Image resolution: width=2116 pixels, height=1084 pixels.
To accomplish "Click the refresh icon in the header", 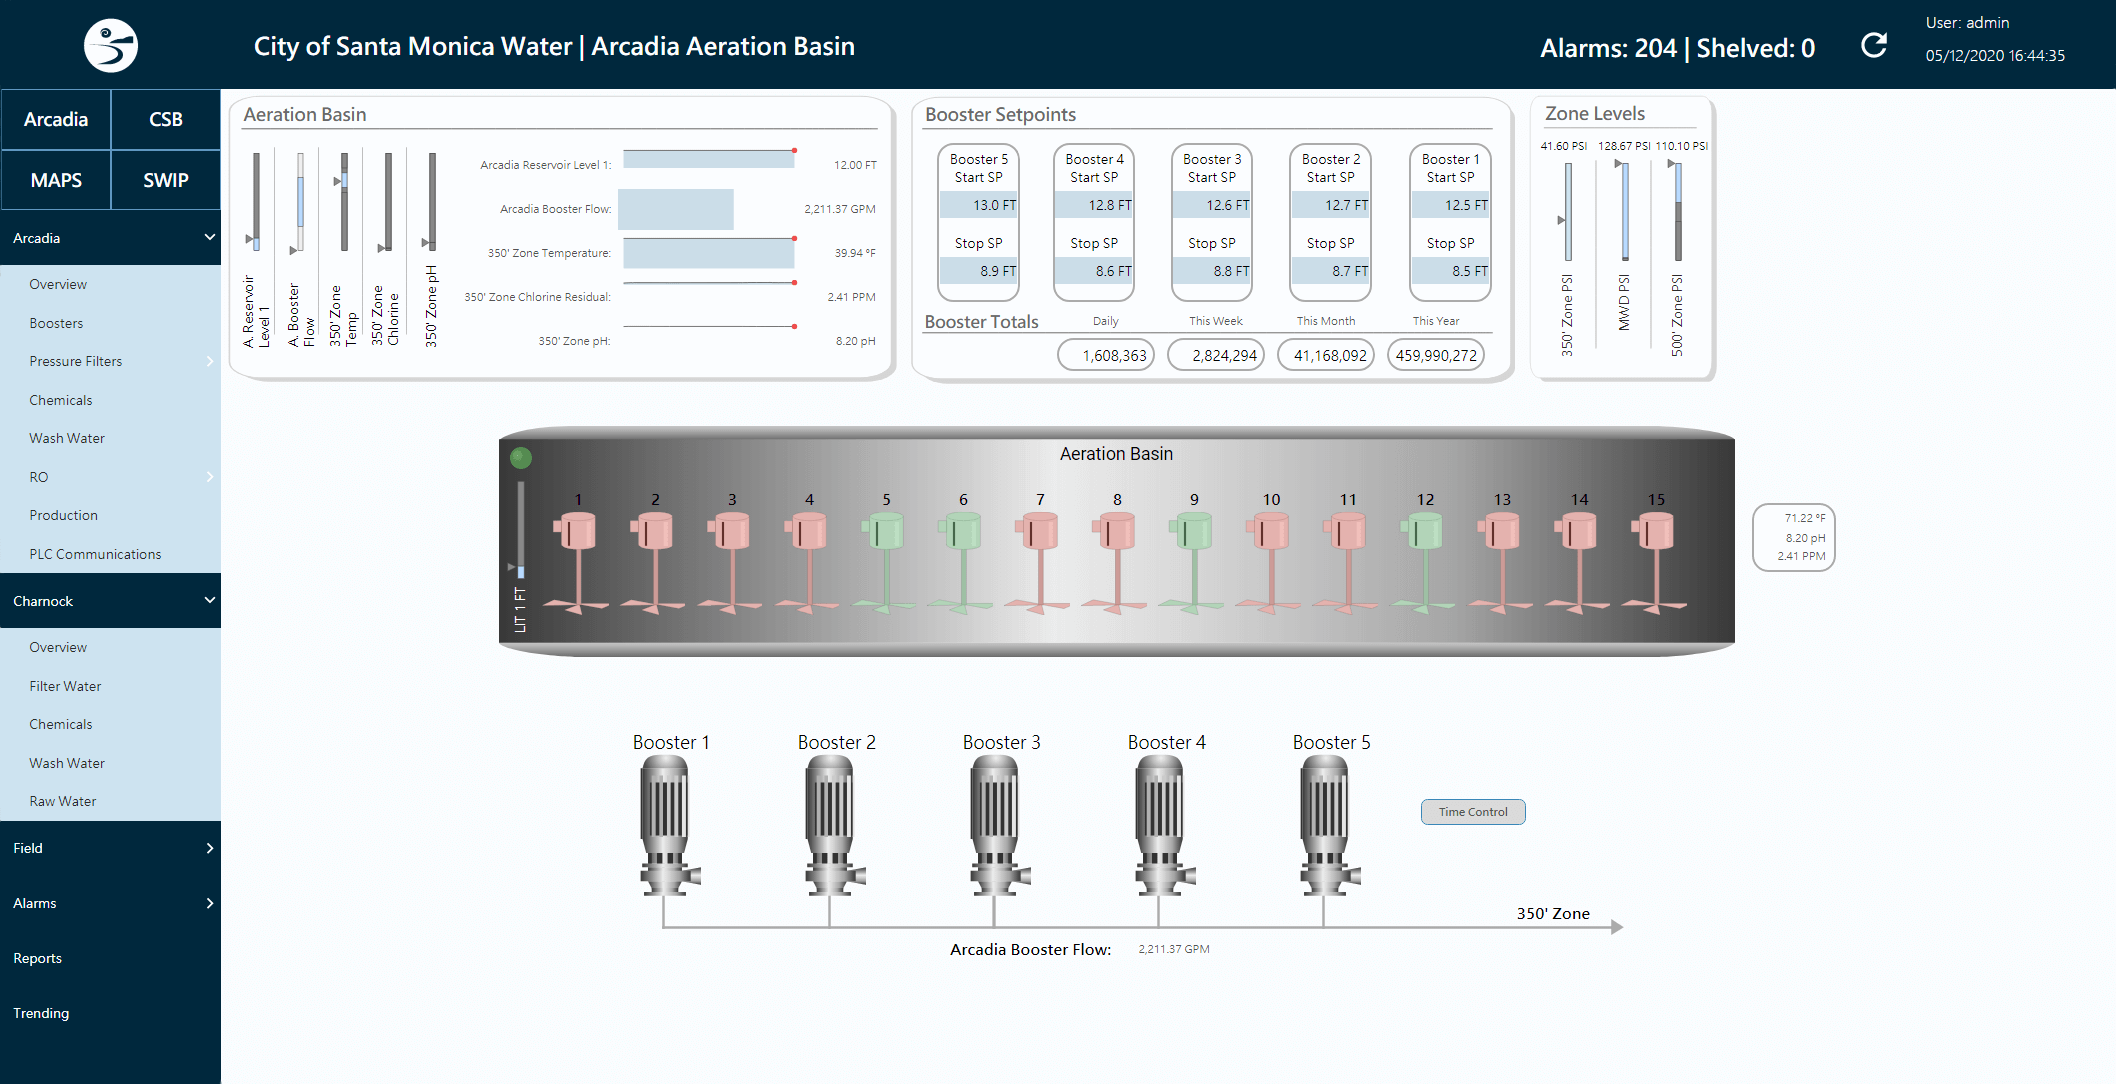I will tap(1874, 45).
